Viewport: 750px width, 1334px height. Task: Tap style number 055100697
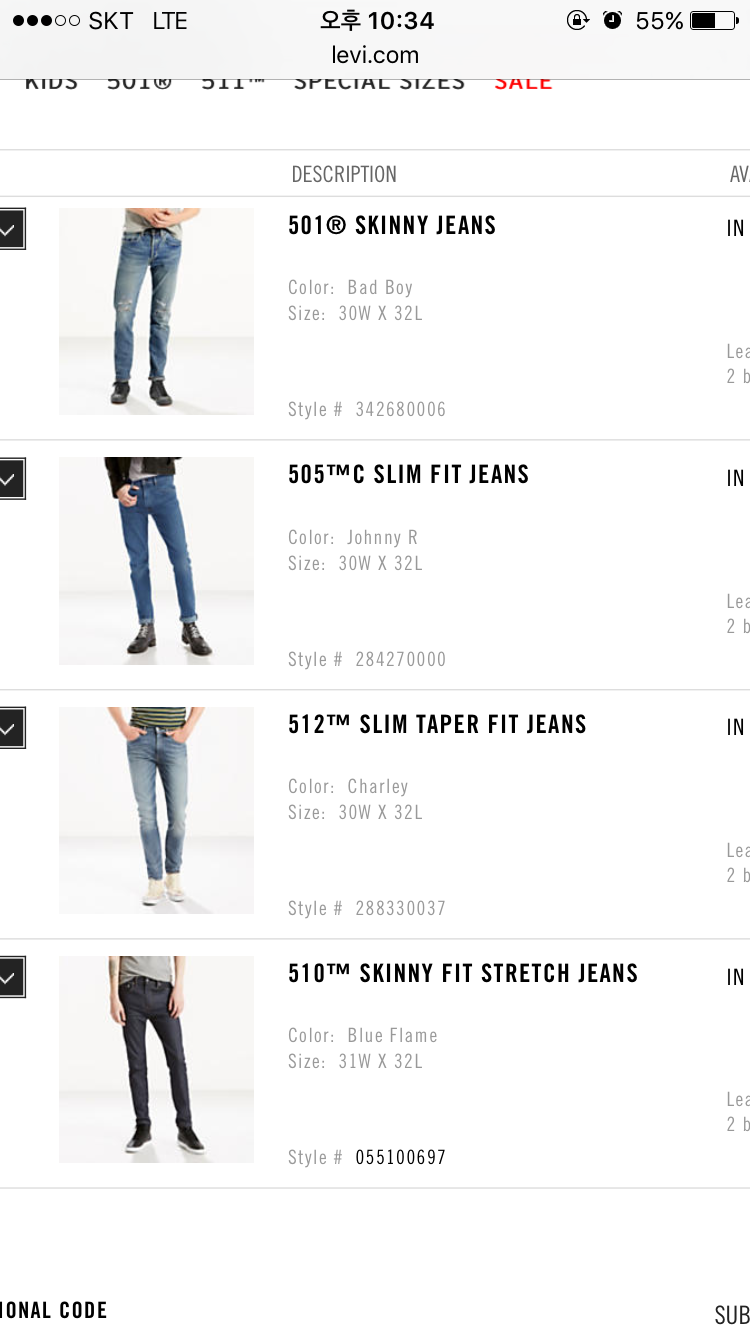tap(401, 1157)
